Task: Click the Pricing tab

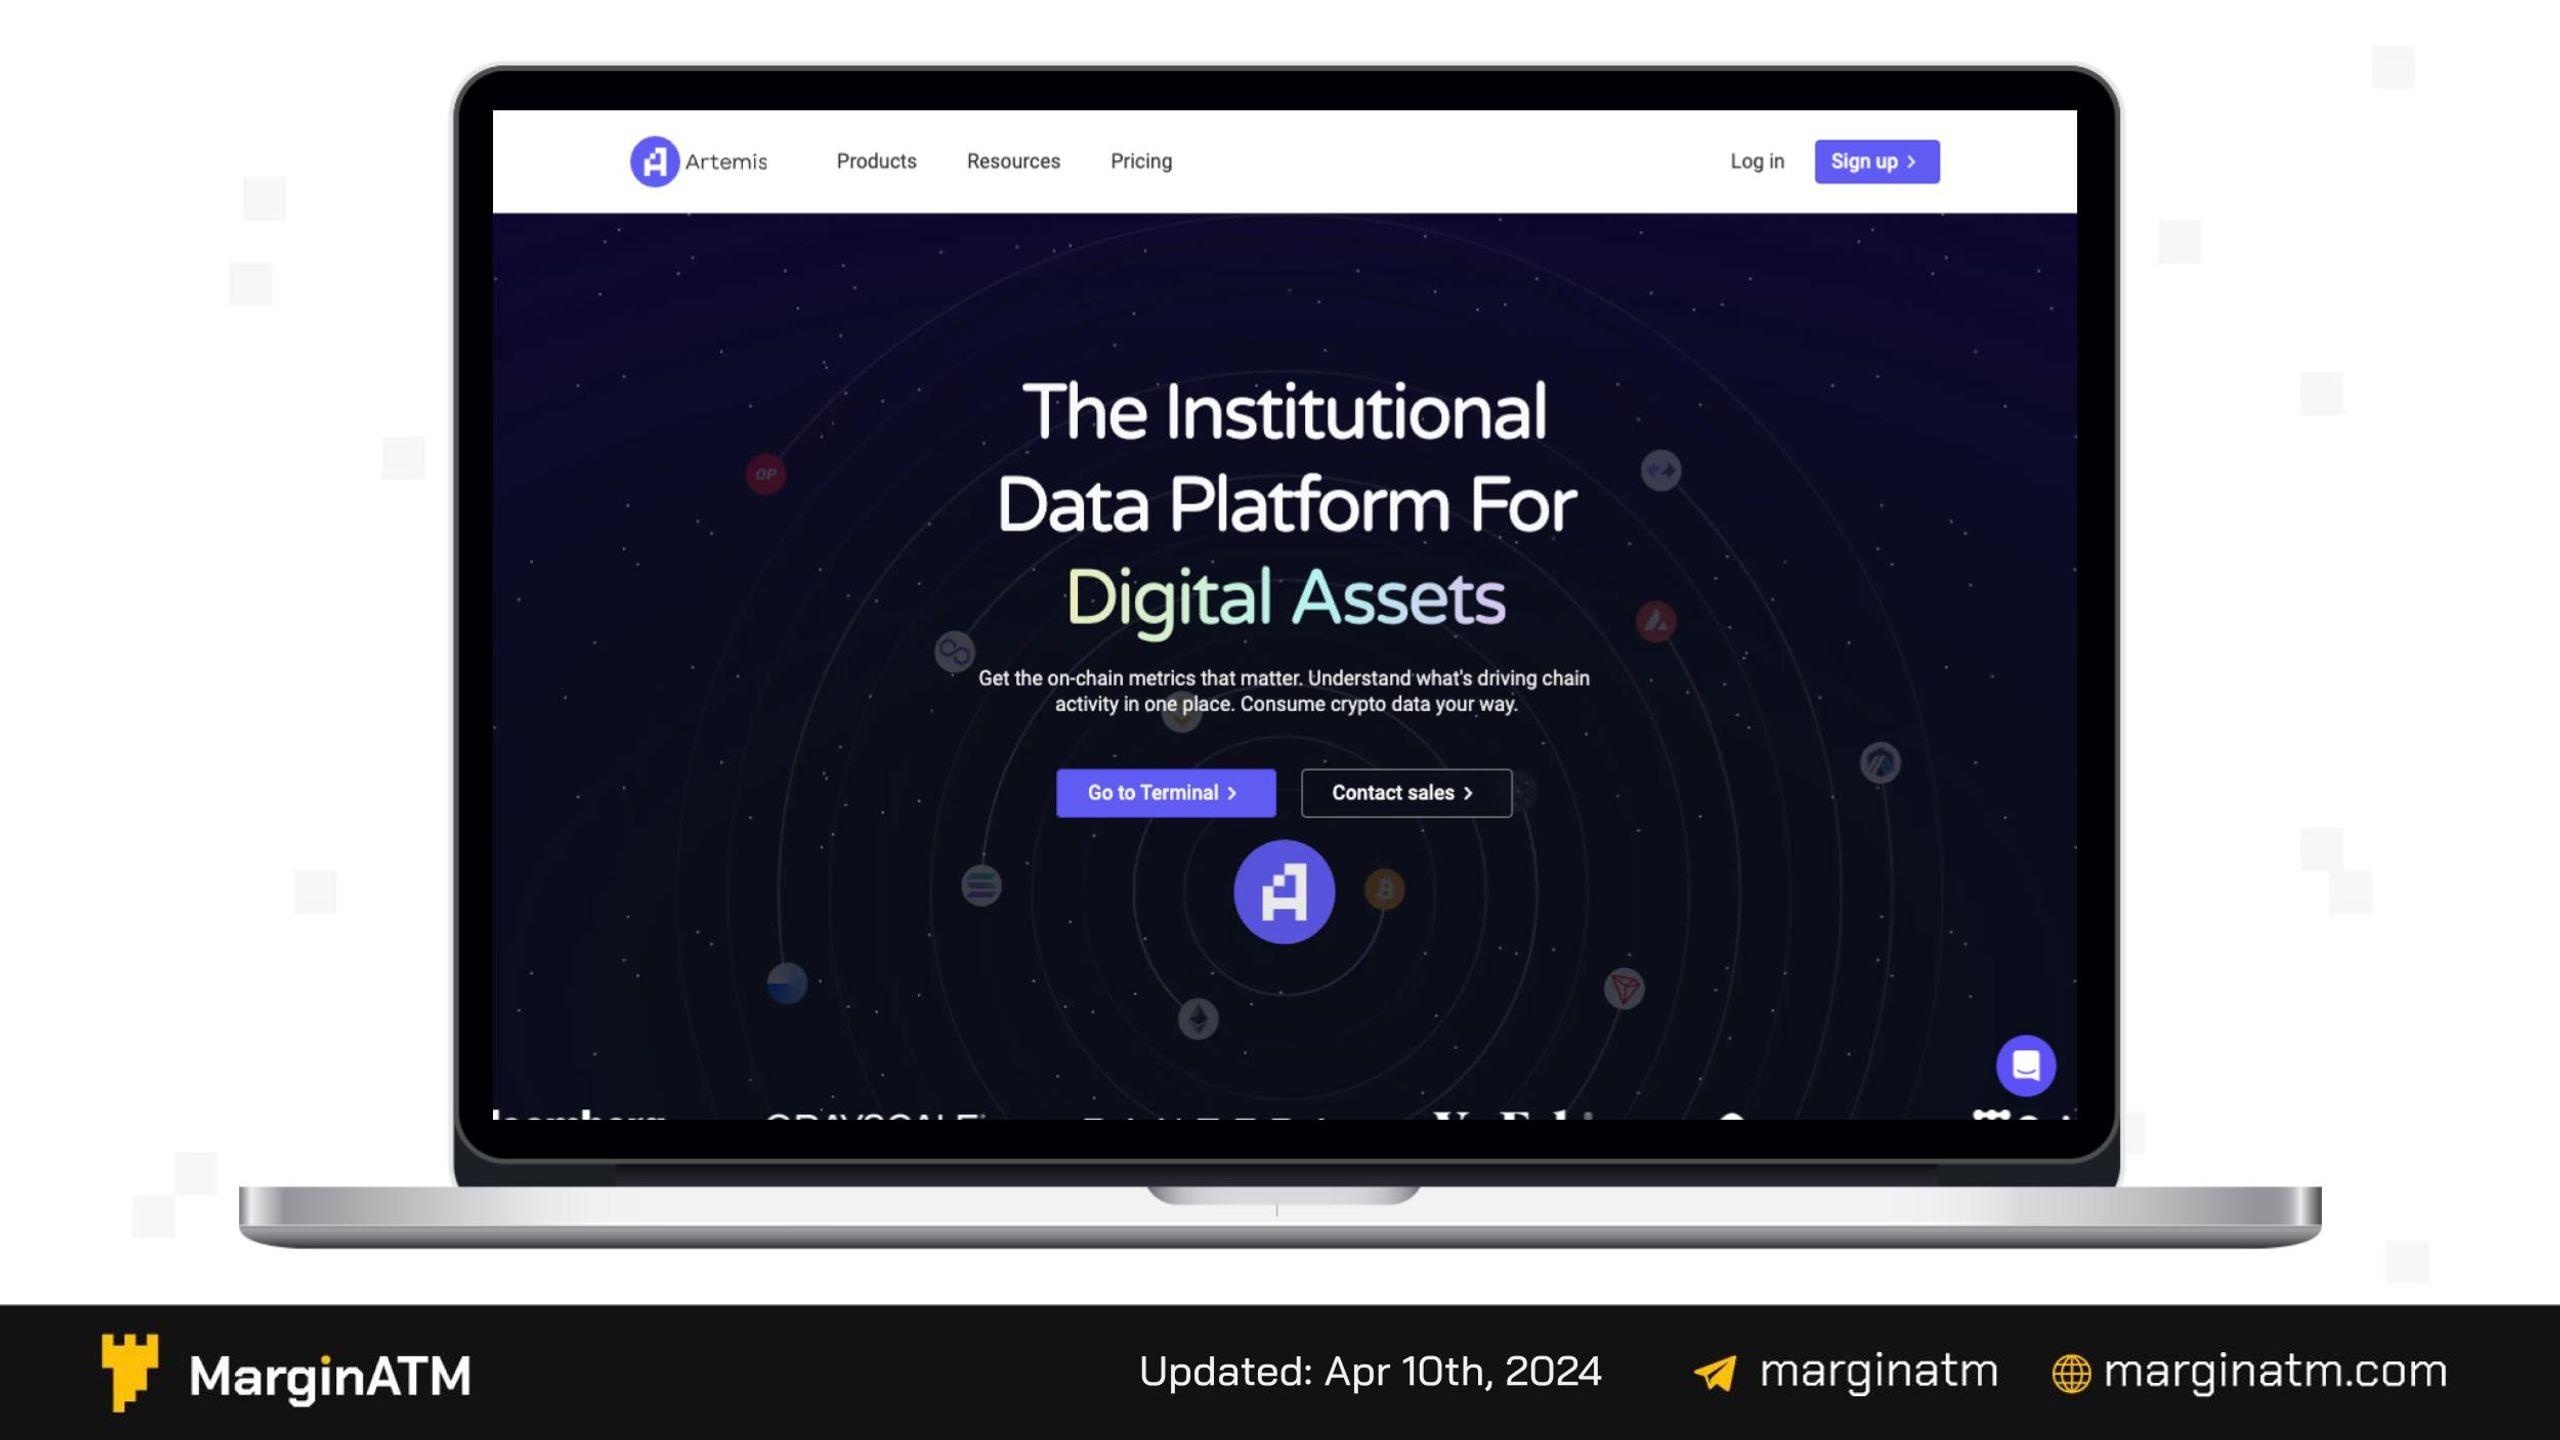Action: click(1139, 160)
